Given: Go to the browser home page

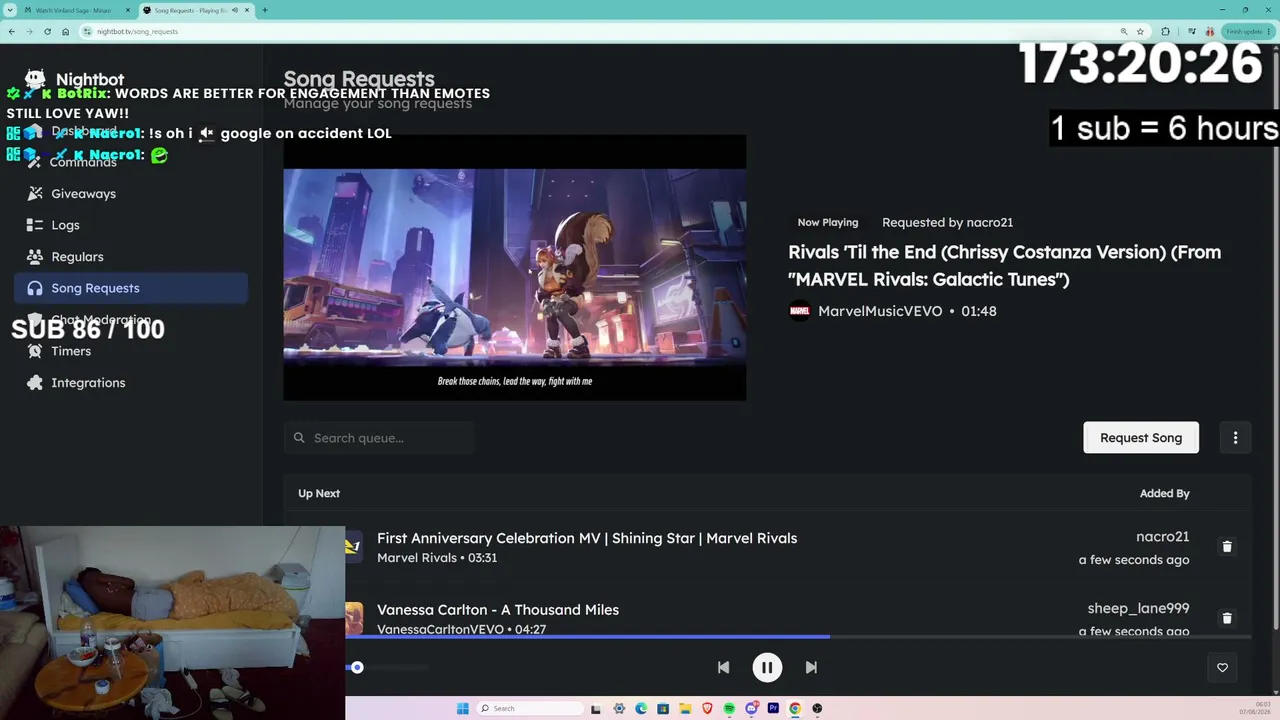Looking at the screenshot, I should (65, 31).
